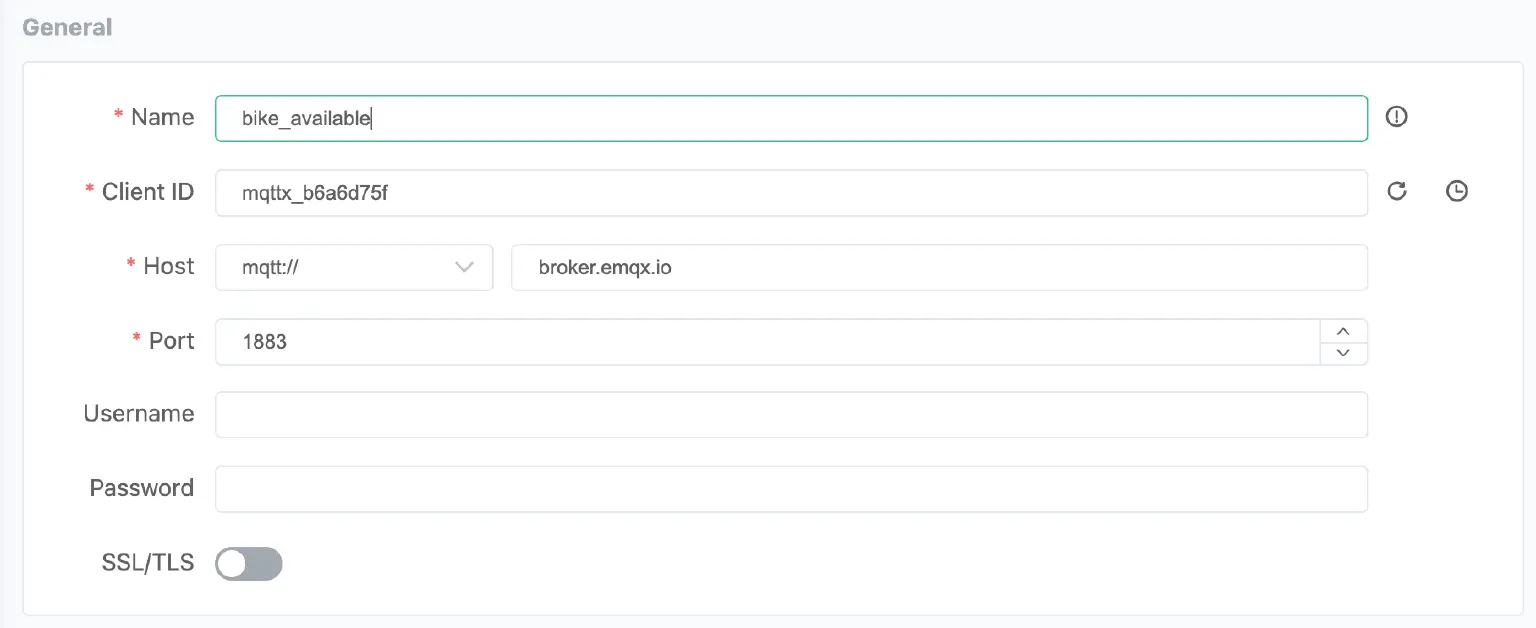The image size is (1536, 628).
Task: Click the "SSL/TLS" label text
Action: pyautogui.click(x=148, y=563)
